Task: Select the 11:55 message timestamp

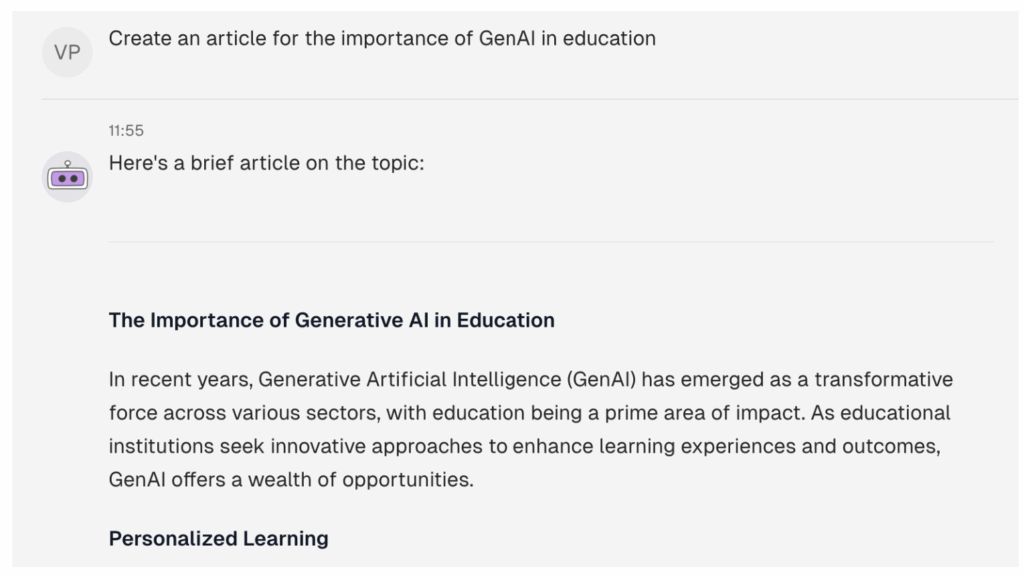Action: pos(126,131)
